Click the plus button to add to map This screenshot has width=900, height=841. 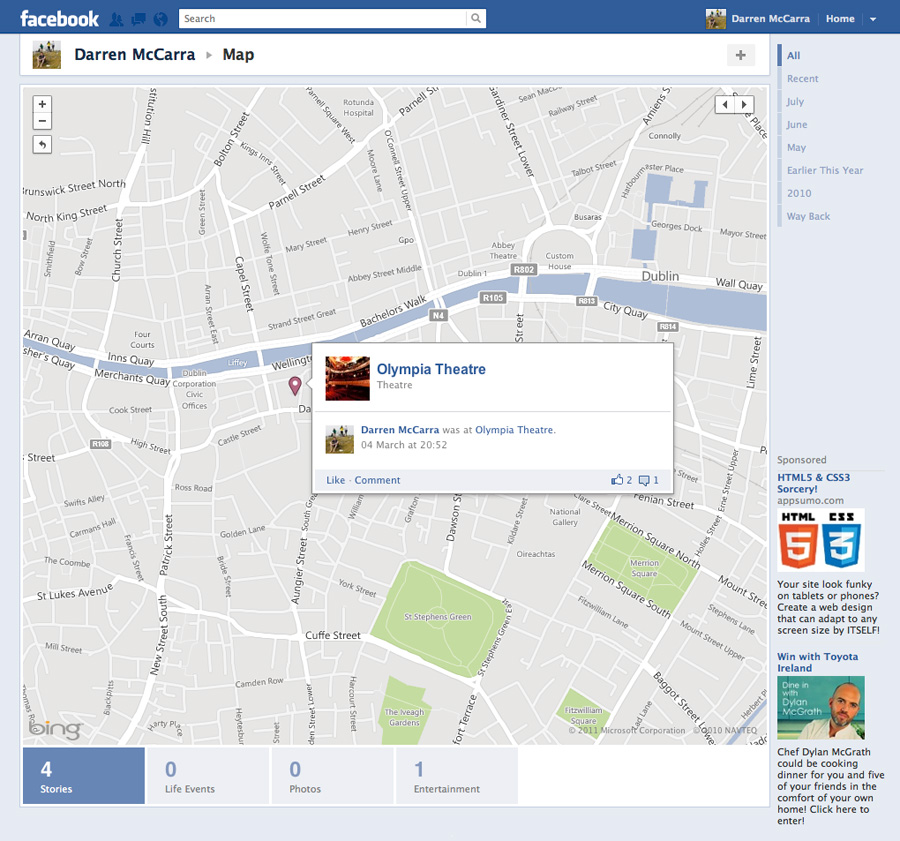coord(740,55)
